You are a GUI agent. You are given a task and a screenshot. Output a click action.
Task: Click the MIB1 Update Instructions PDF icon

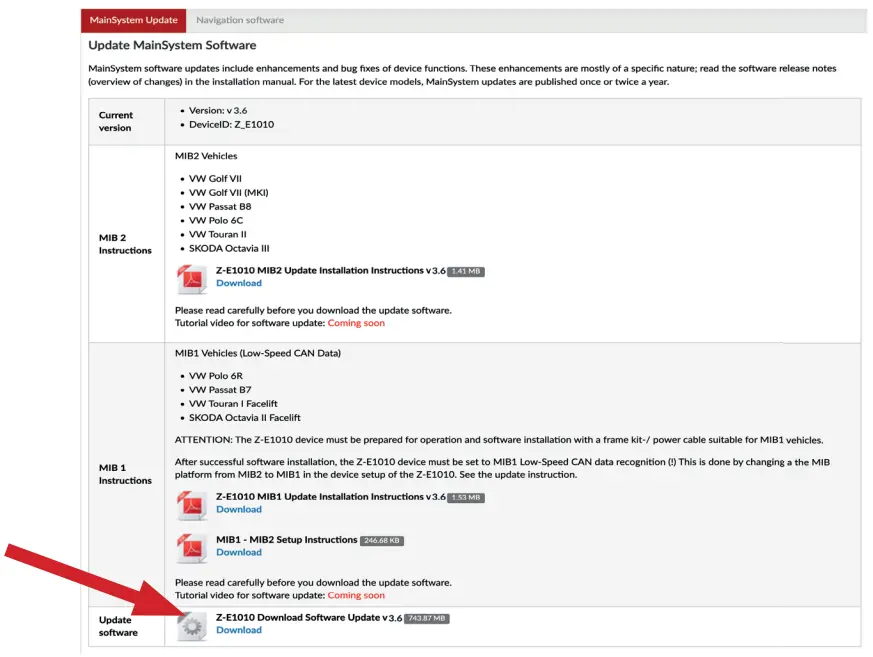click(x=192, y=504)
